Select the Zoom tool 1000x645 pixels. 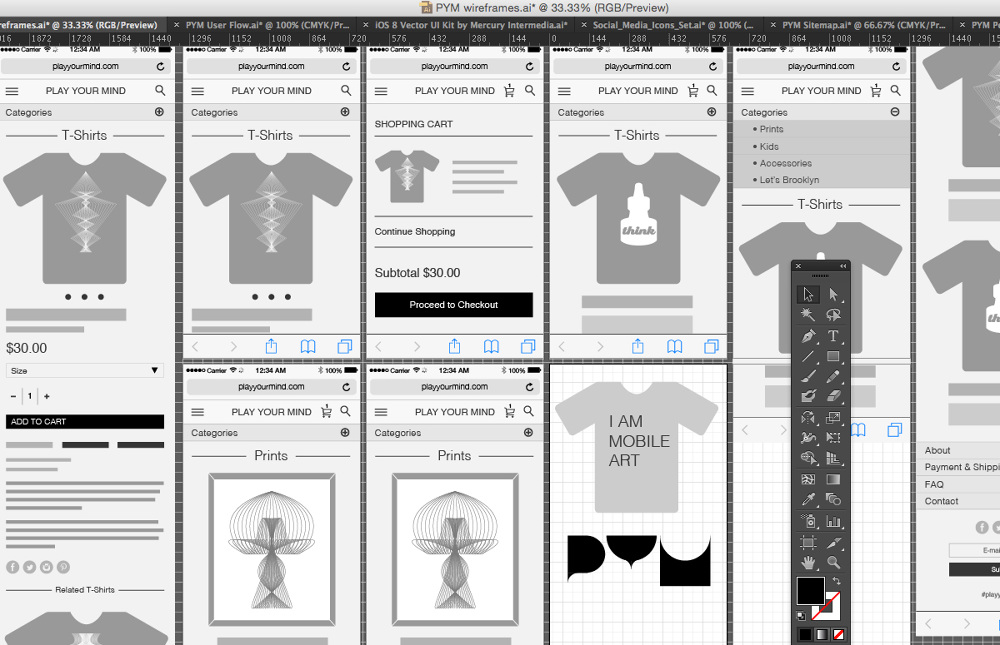tap(833, 561)
